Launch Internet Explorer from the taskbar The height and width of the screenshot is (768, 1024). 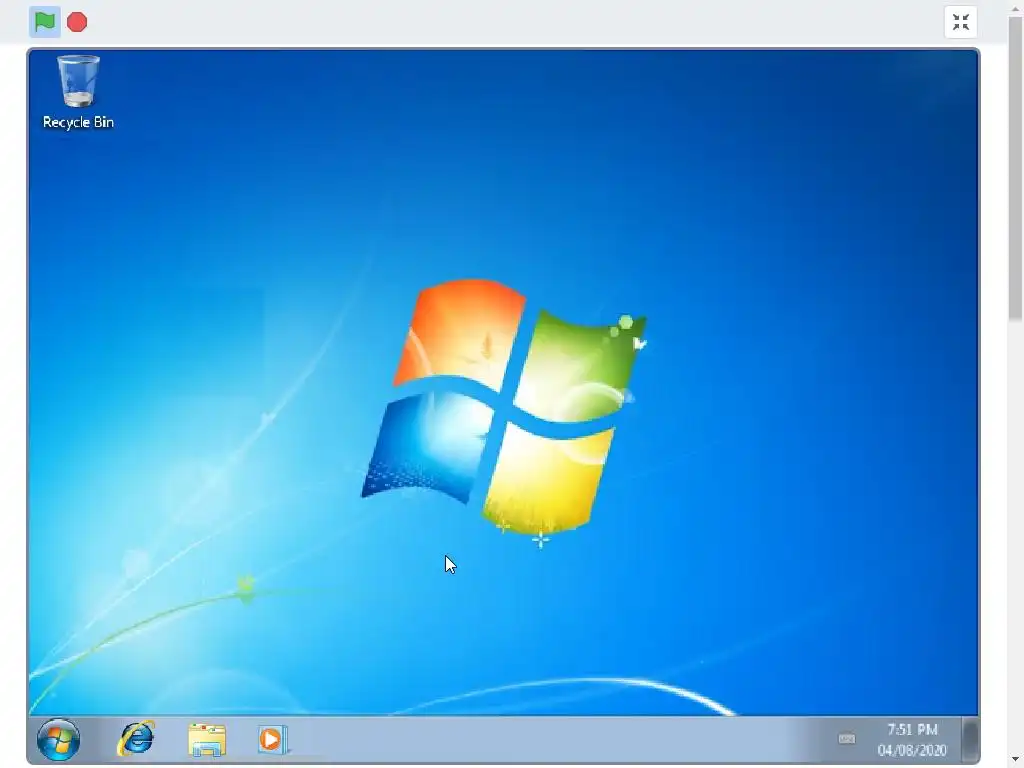(136, 739)
